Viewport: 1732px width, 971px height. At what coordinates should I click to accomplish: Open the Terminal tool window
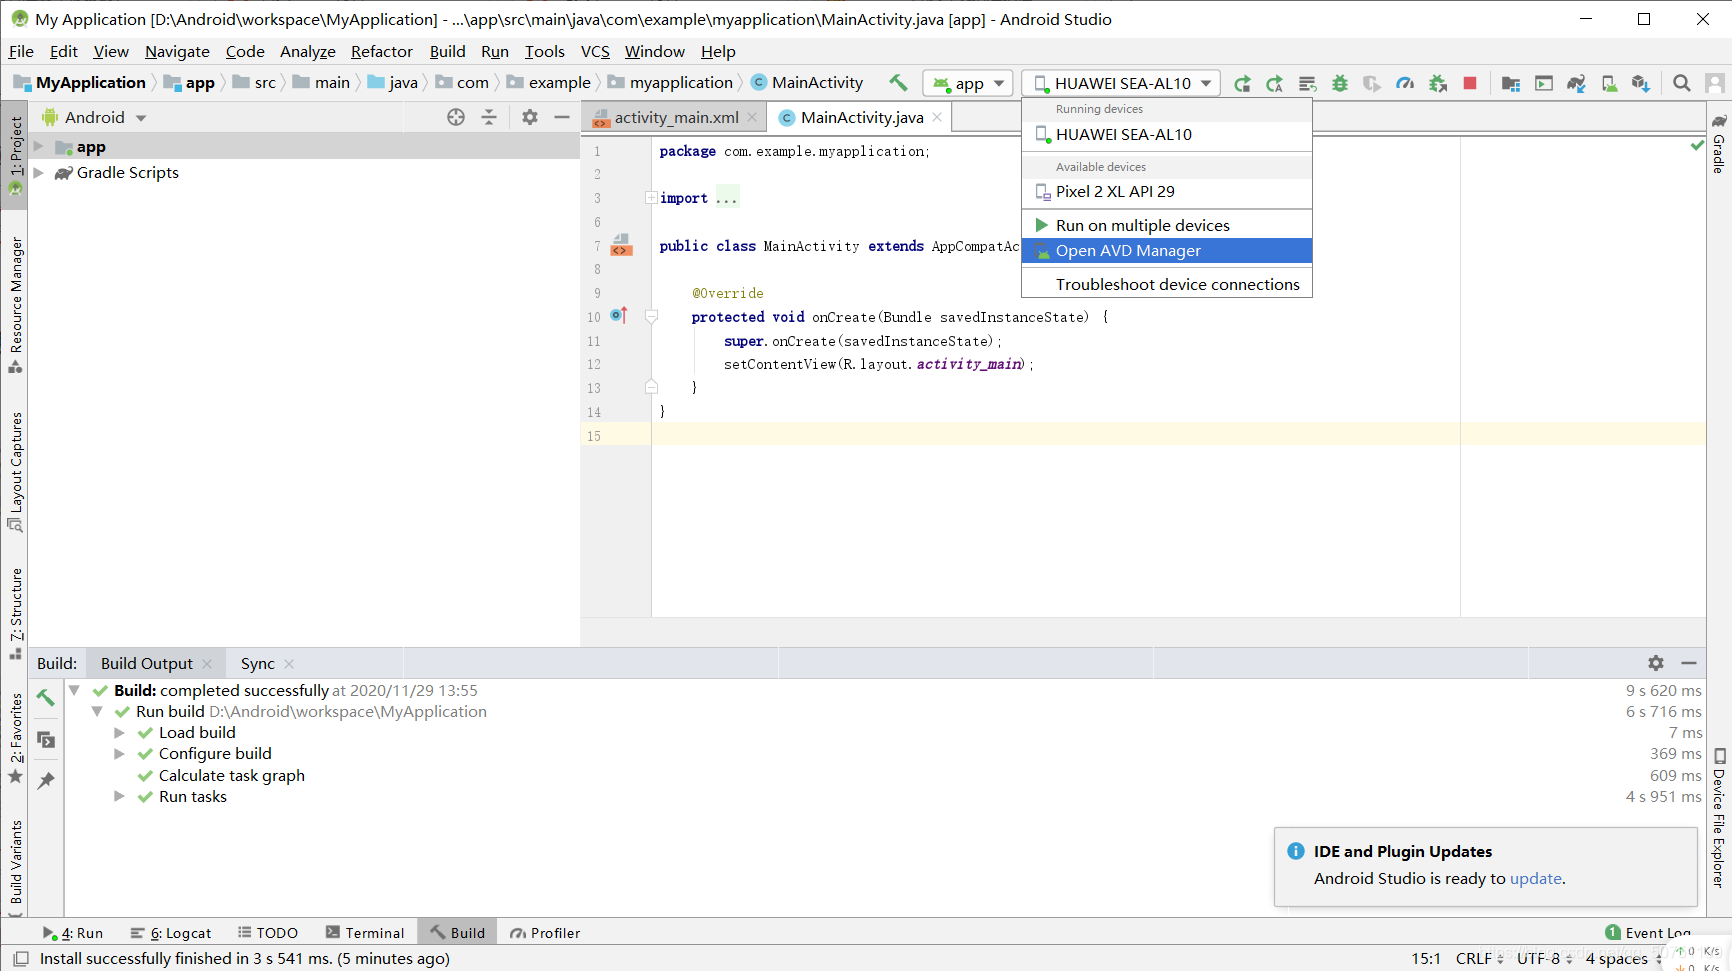pyautogui.click(x=365, y=933)
